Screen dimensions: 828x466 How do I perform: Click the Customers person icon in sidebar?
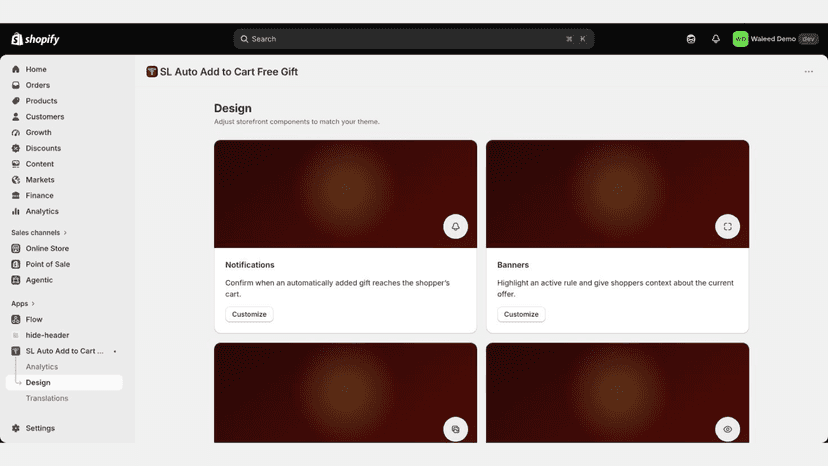16,117
